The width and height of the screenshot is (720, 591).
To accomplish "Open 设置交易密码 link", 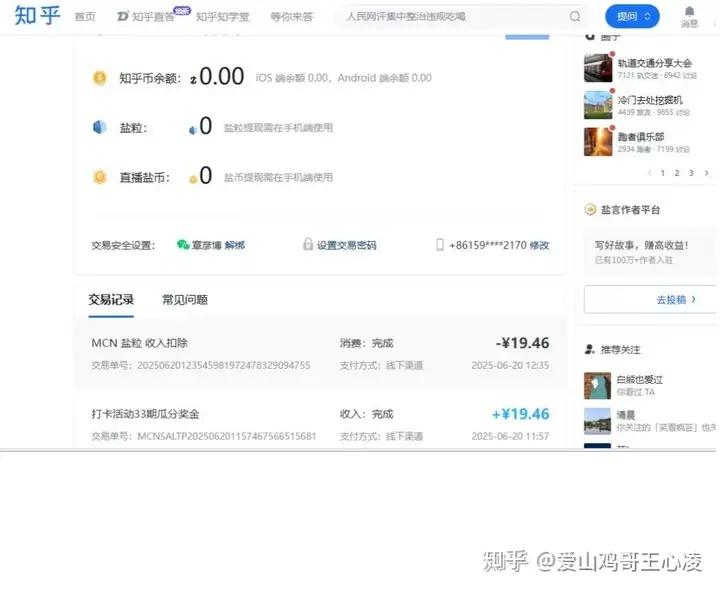I will pyautogui.click(x=347, y=245).
